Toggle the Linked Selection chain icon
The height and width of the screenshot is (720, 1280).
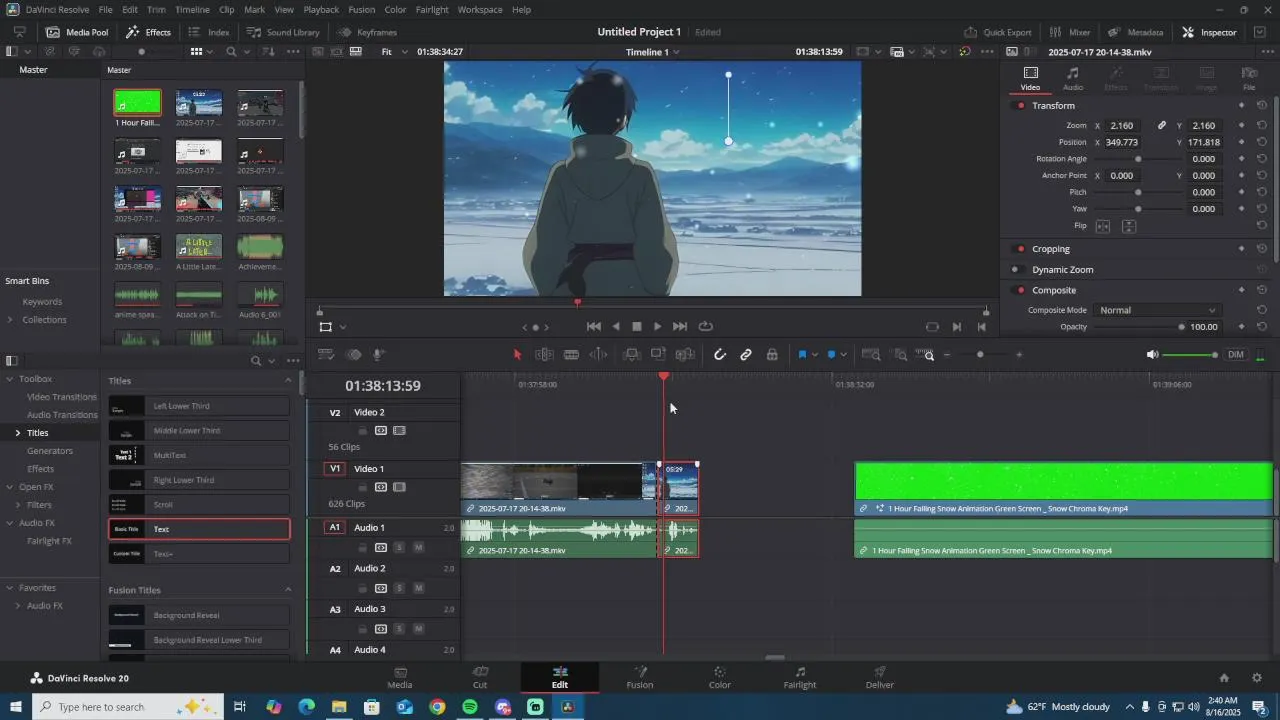point(746,355)
